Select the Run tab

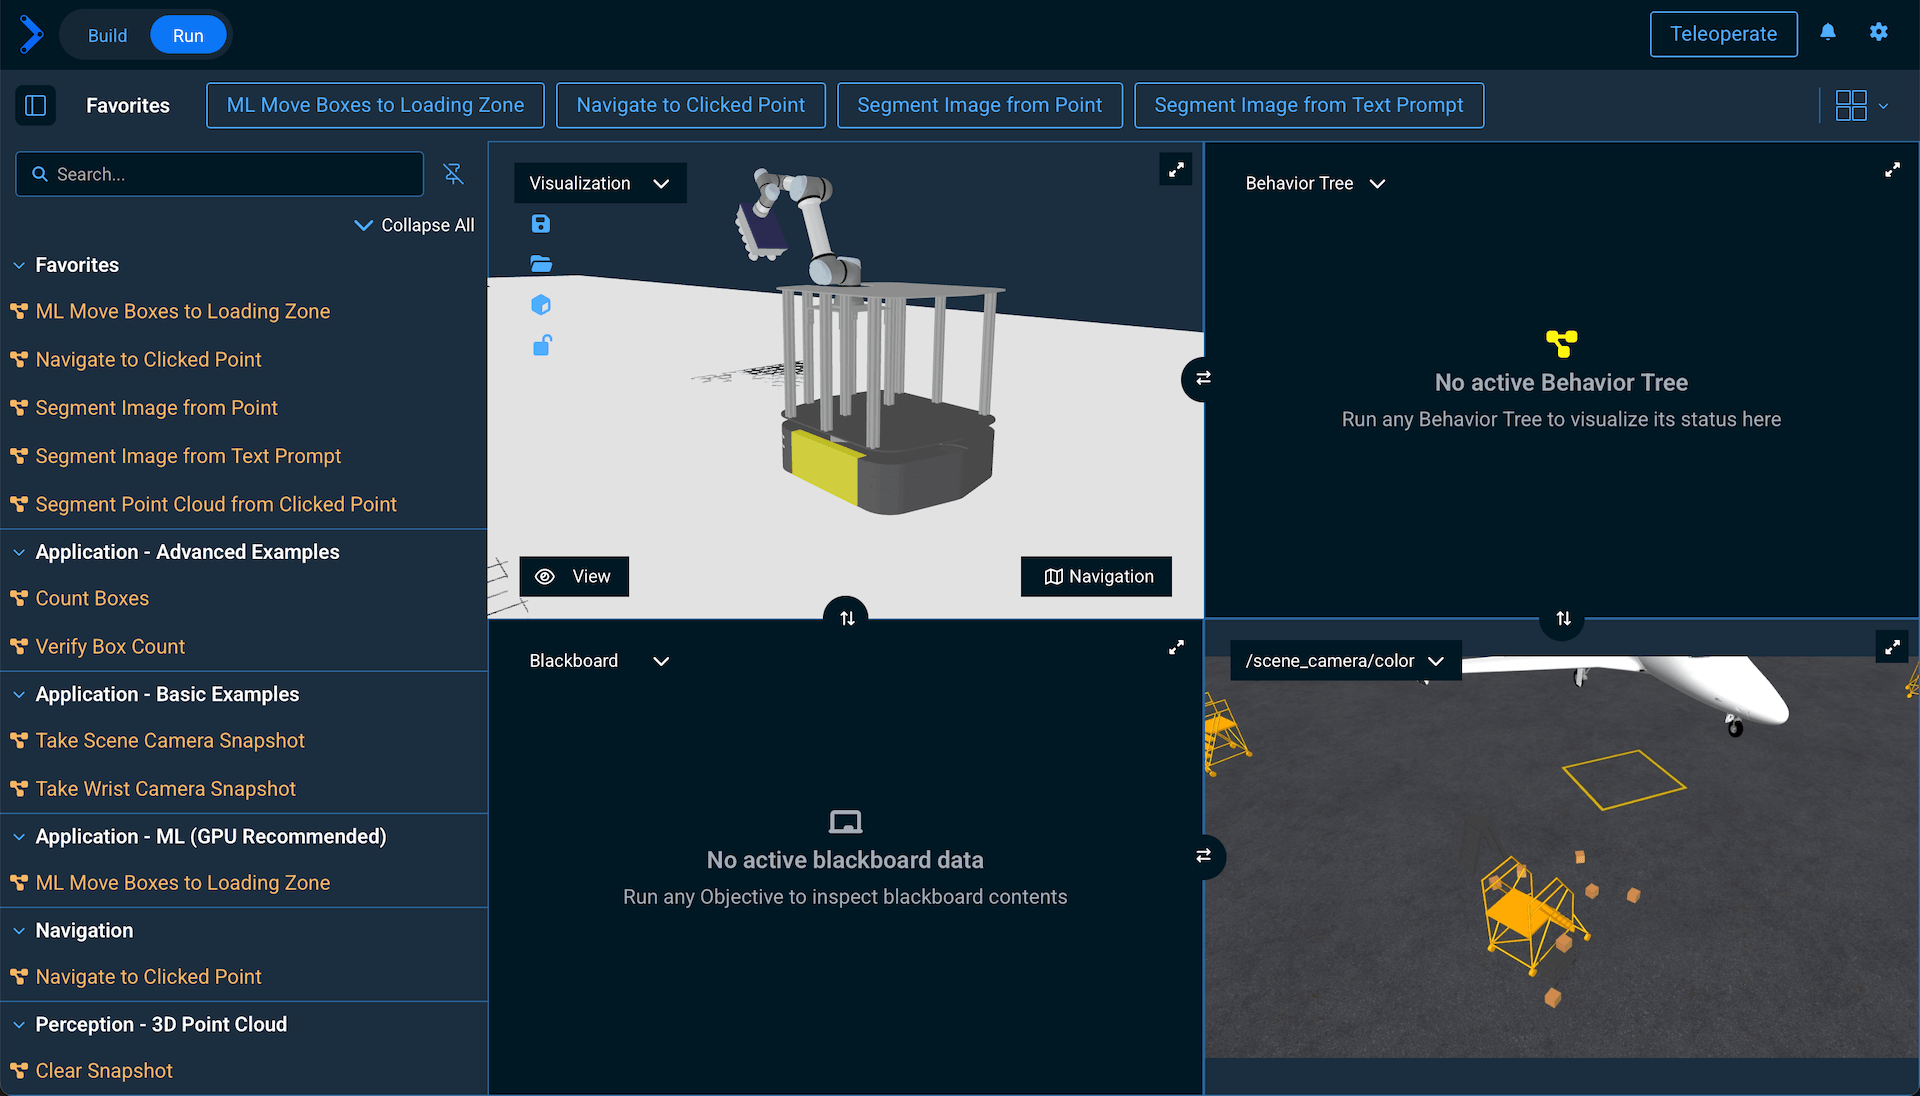pyautogui.click(x=188, y=35)
